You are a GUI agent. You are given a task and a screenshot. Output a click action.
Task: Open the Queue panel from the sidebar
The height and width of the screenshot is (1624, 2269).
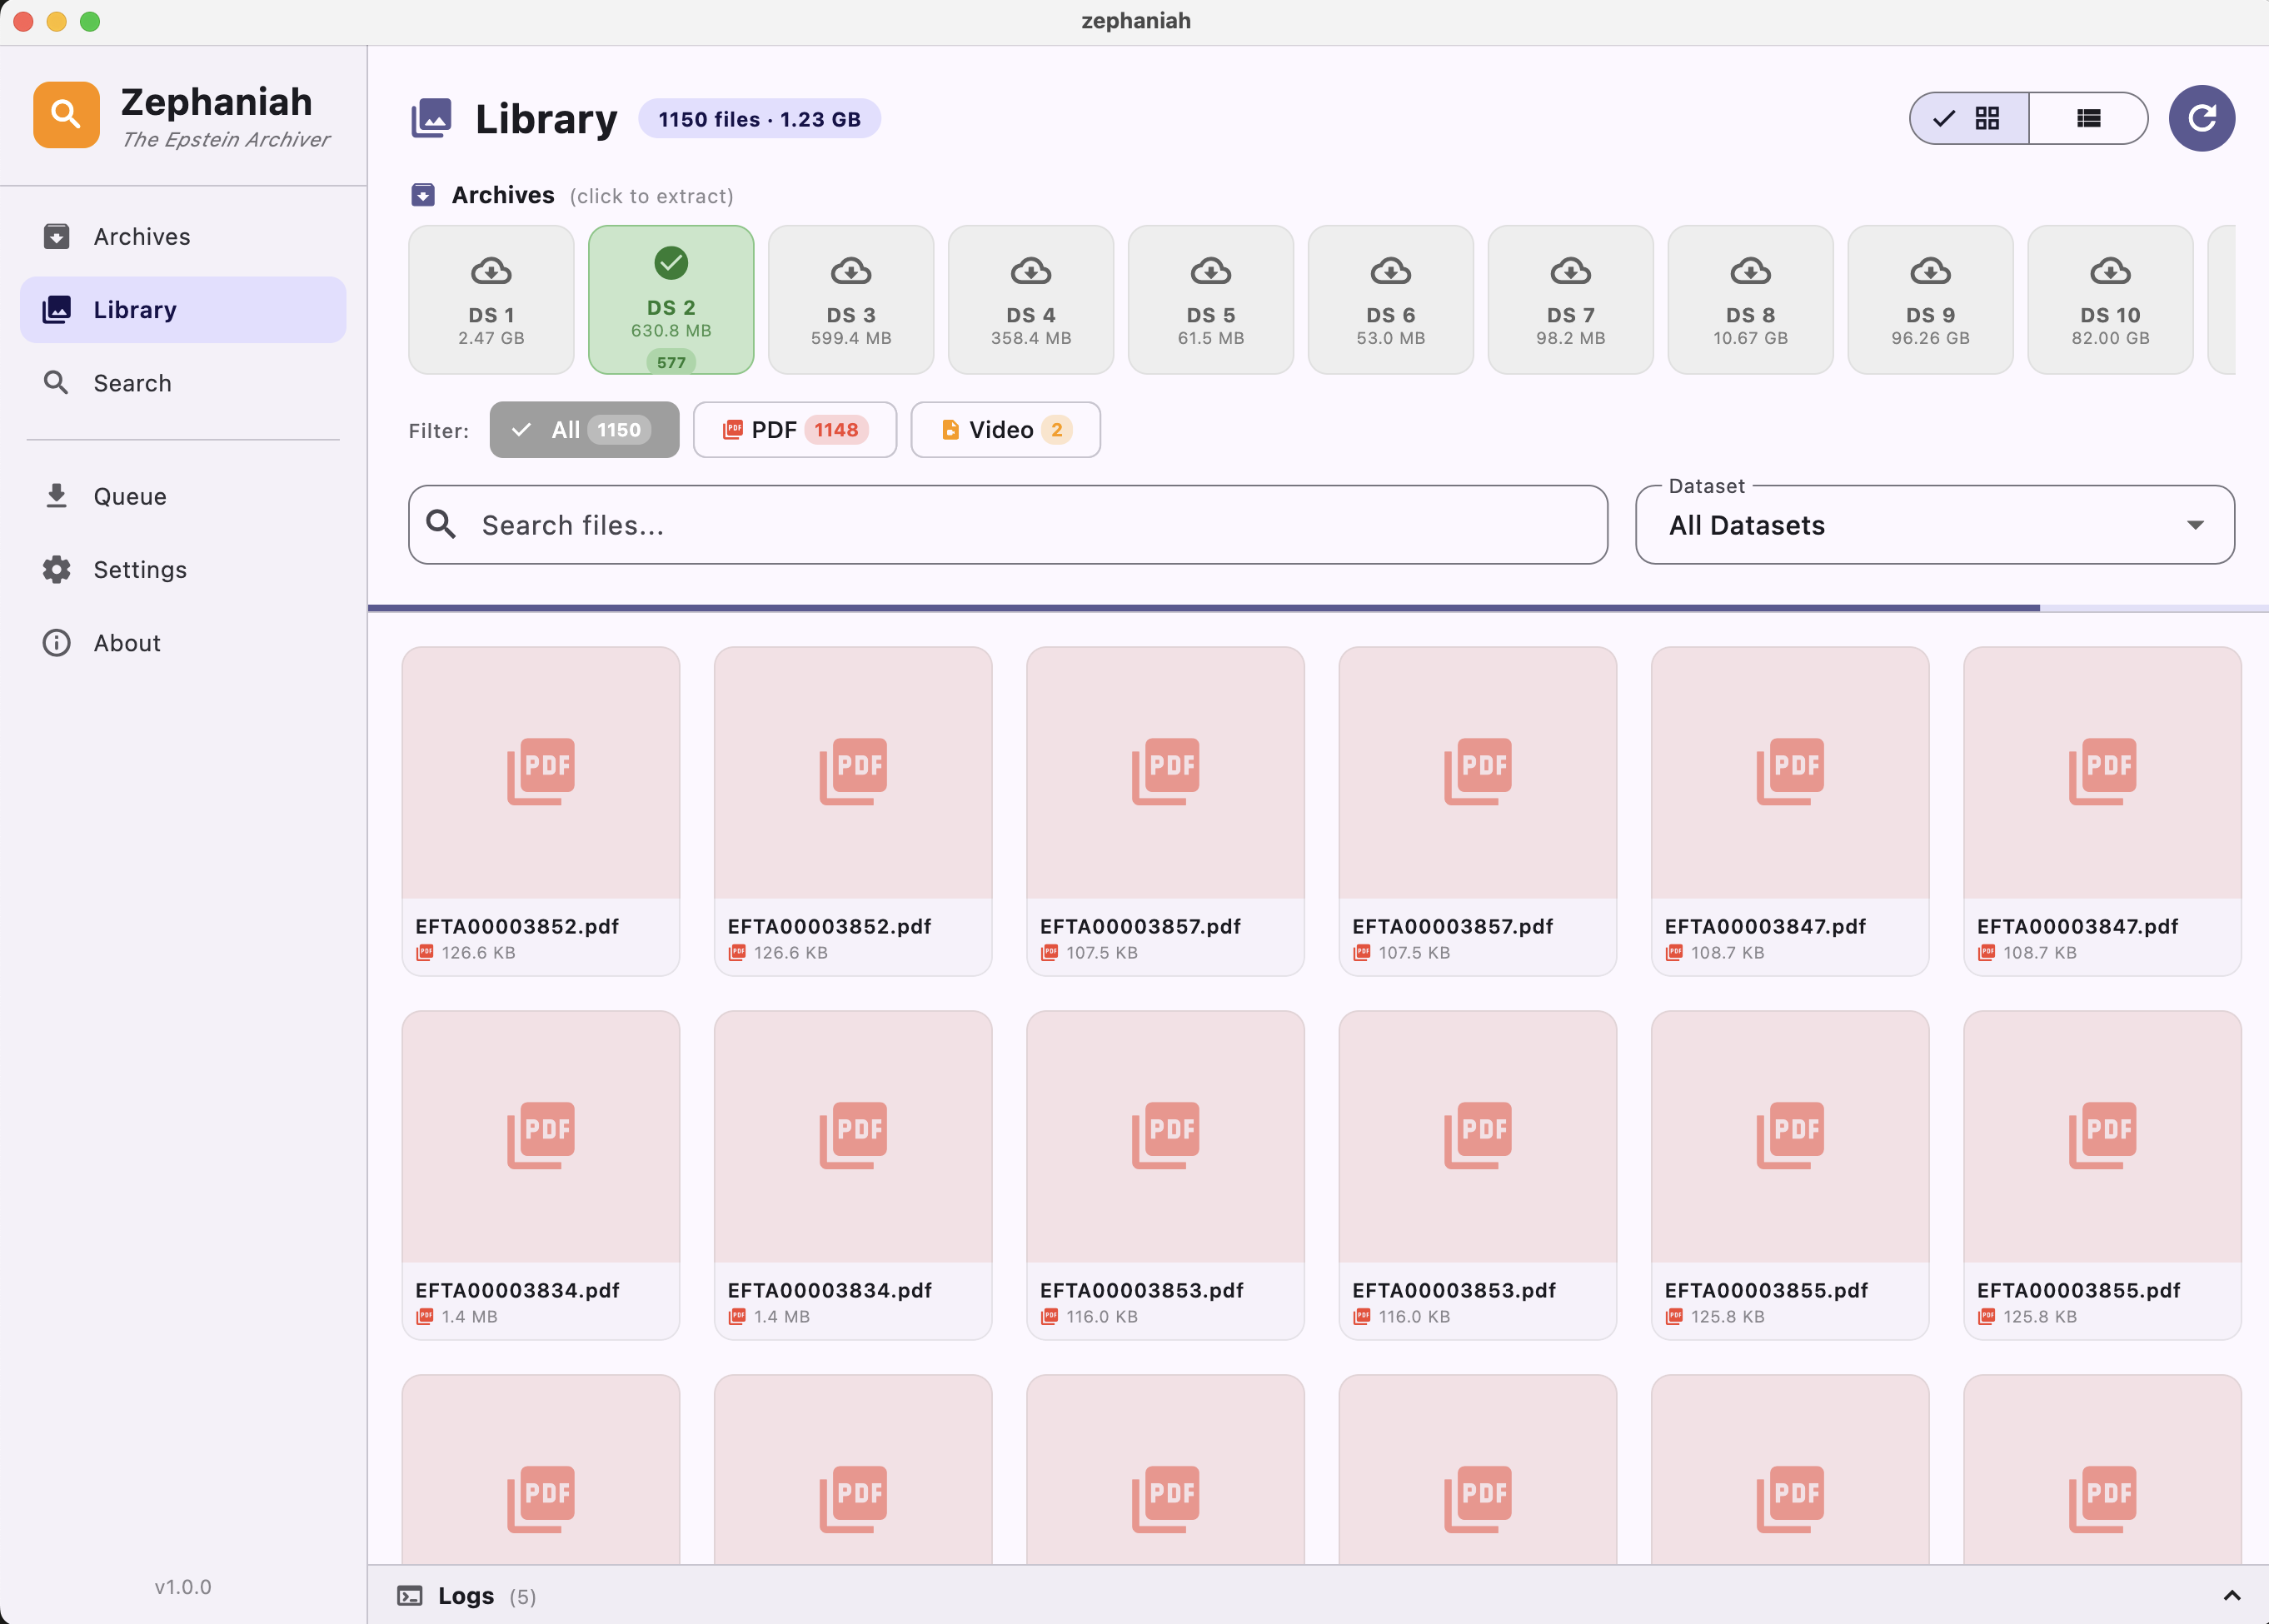click(129, 496)
